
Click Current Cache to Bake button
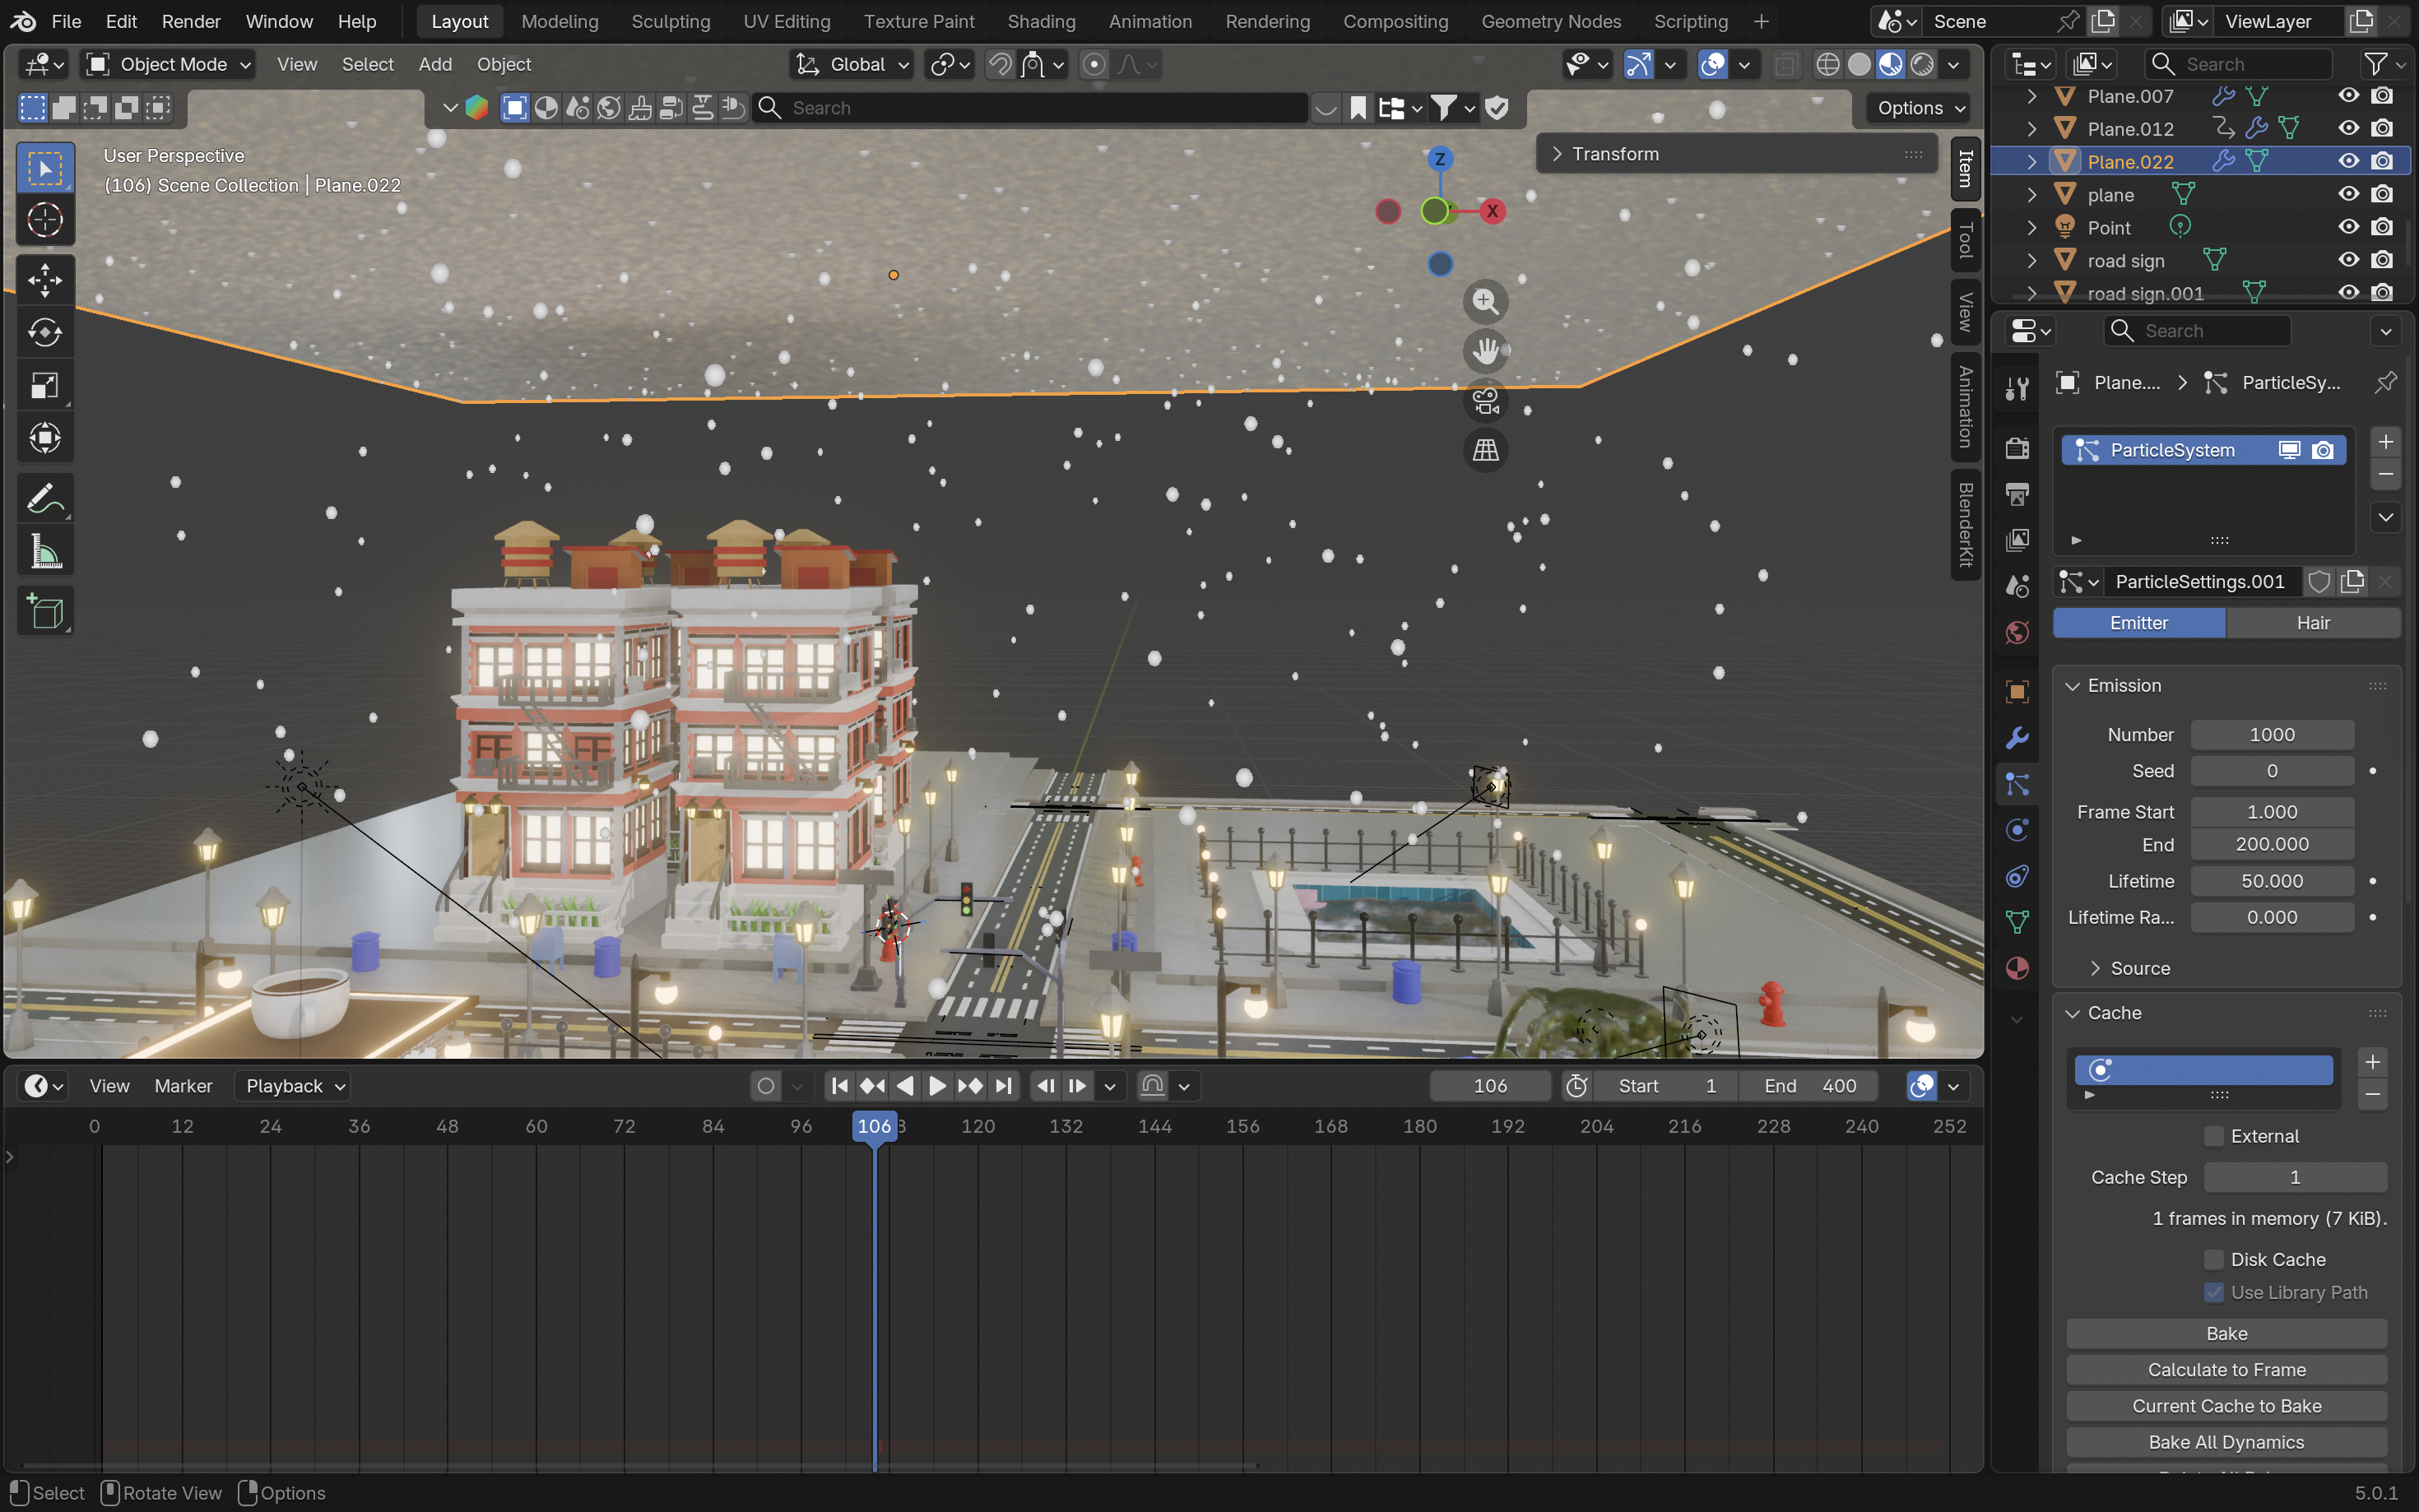(x=2226, y=1406)
